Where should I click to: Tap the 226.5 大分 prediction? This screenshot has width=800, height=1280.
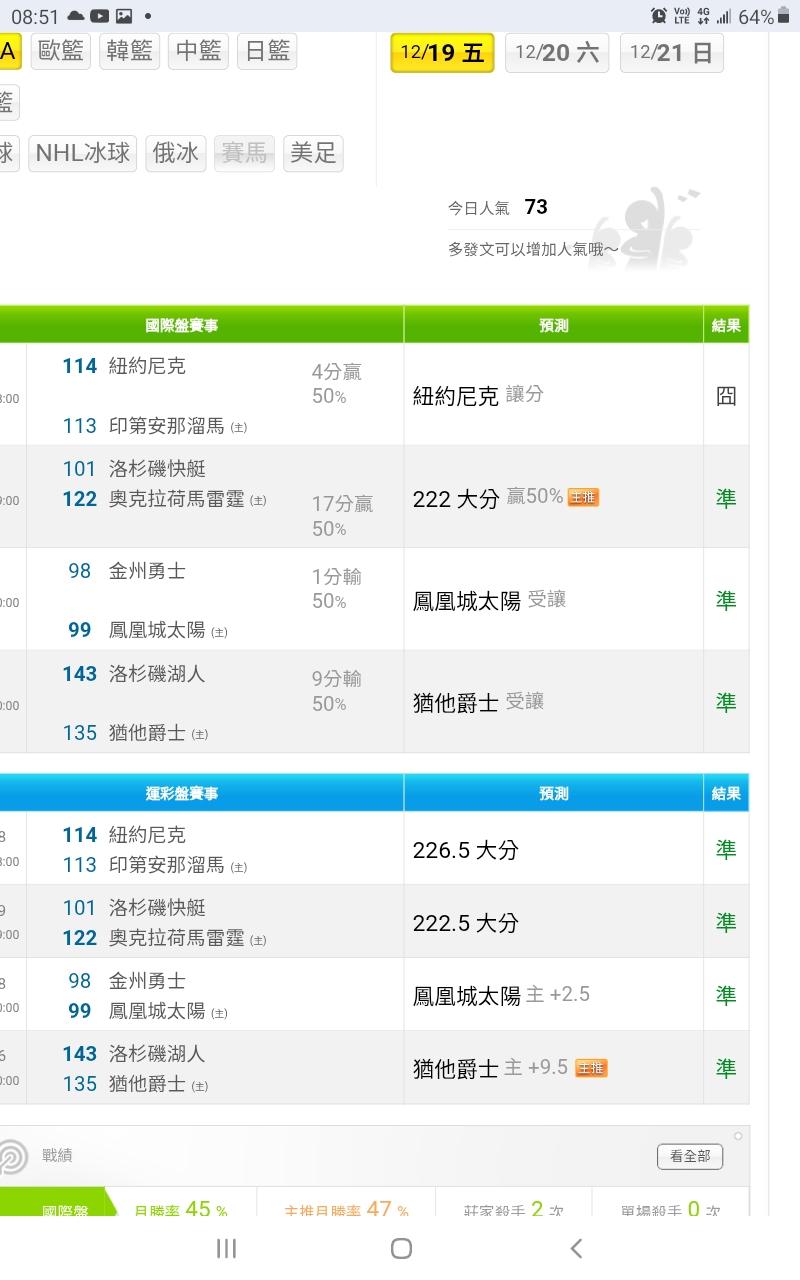coord(466,850)
